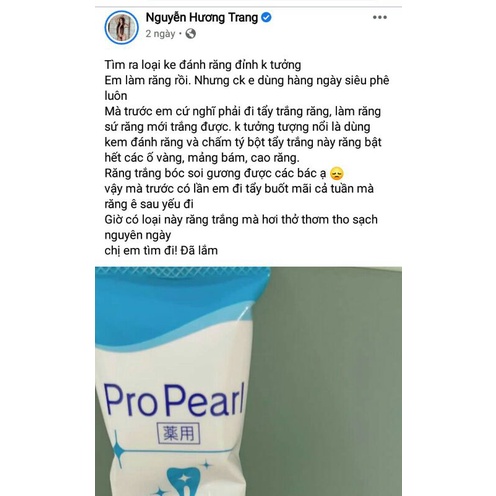This screenshot has width=496, height=496.
Task: Open Nguyễn Hương Trang's profile name link
Action: click(x=202, y=17)
